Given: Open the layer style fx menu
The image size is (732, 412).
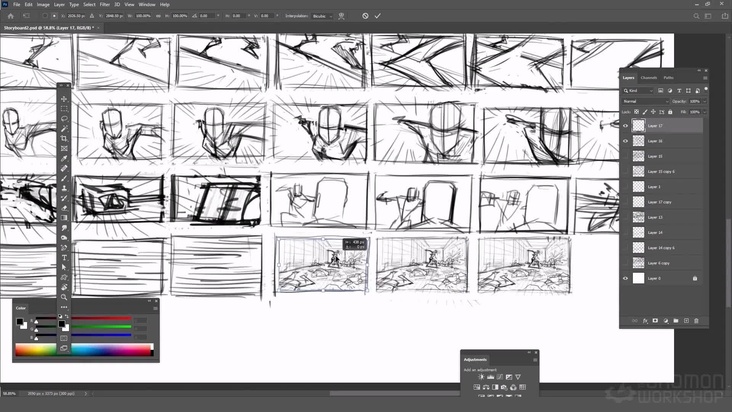Looking at the screenshot, I should click(x=645, y=321).
